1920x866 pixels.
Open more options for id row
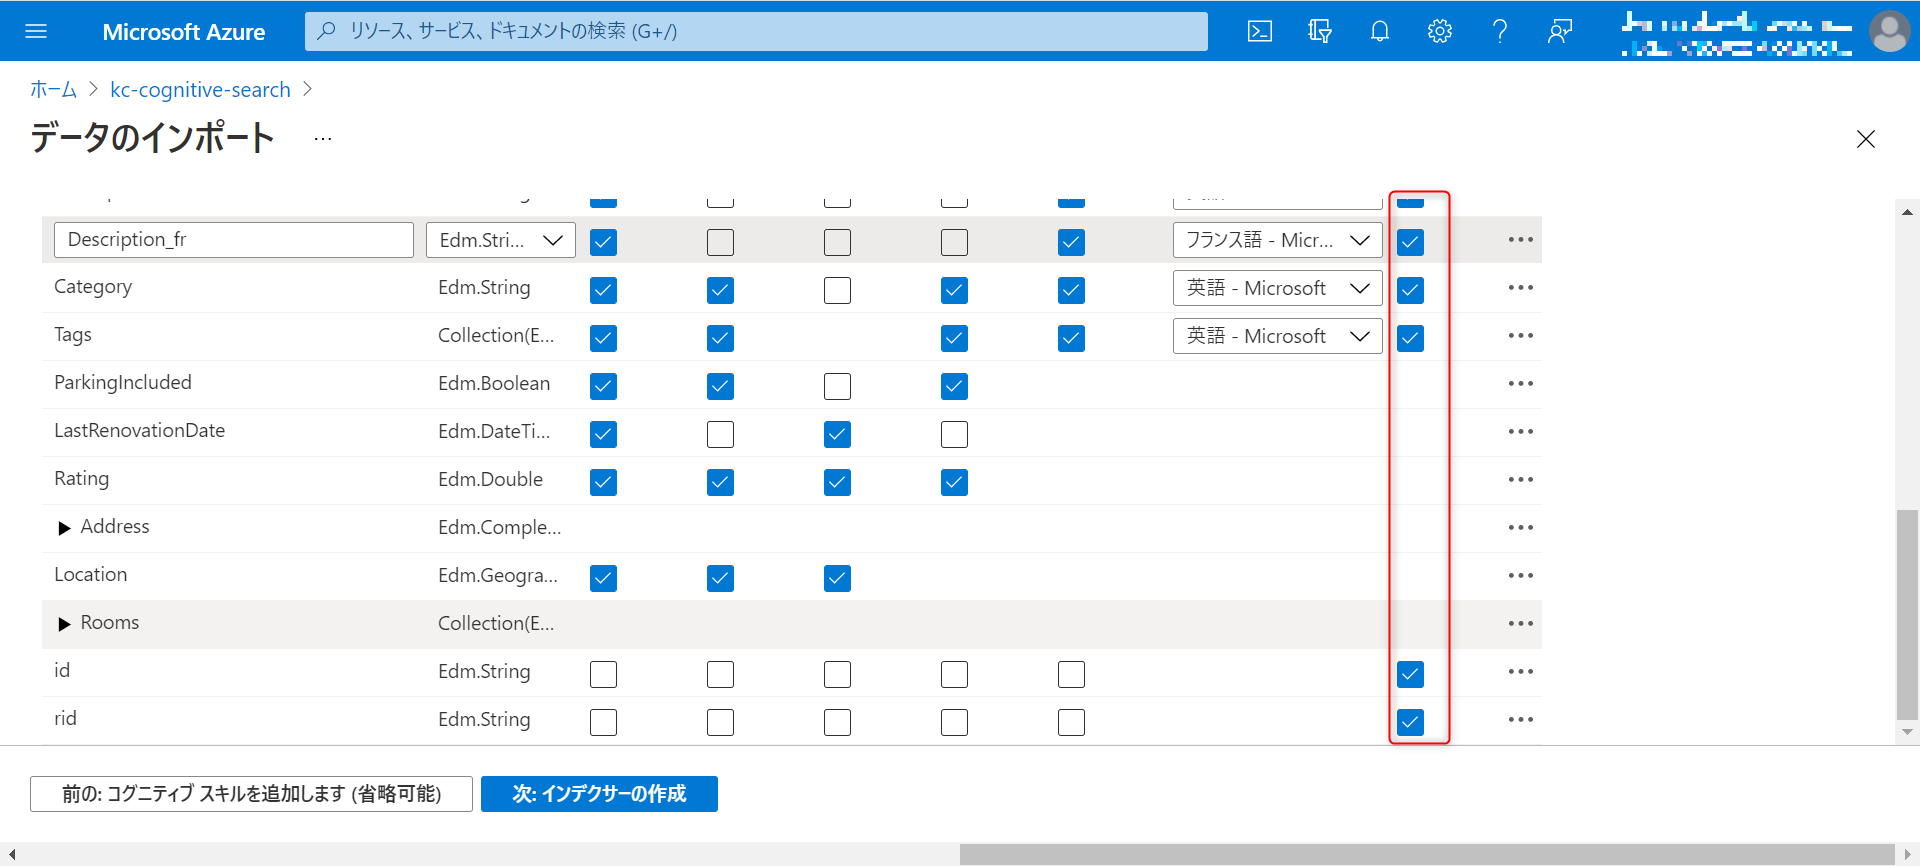point(1521,672)
